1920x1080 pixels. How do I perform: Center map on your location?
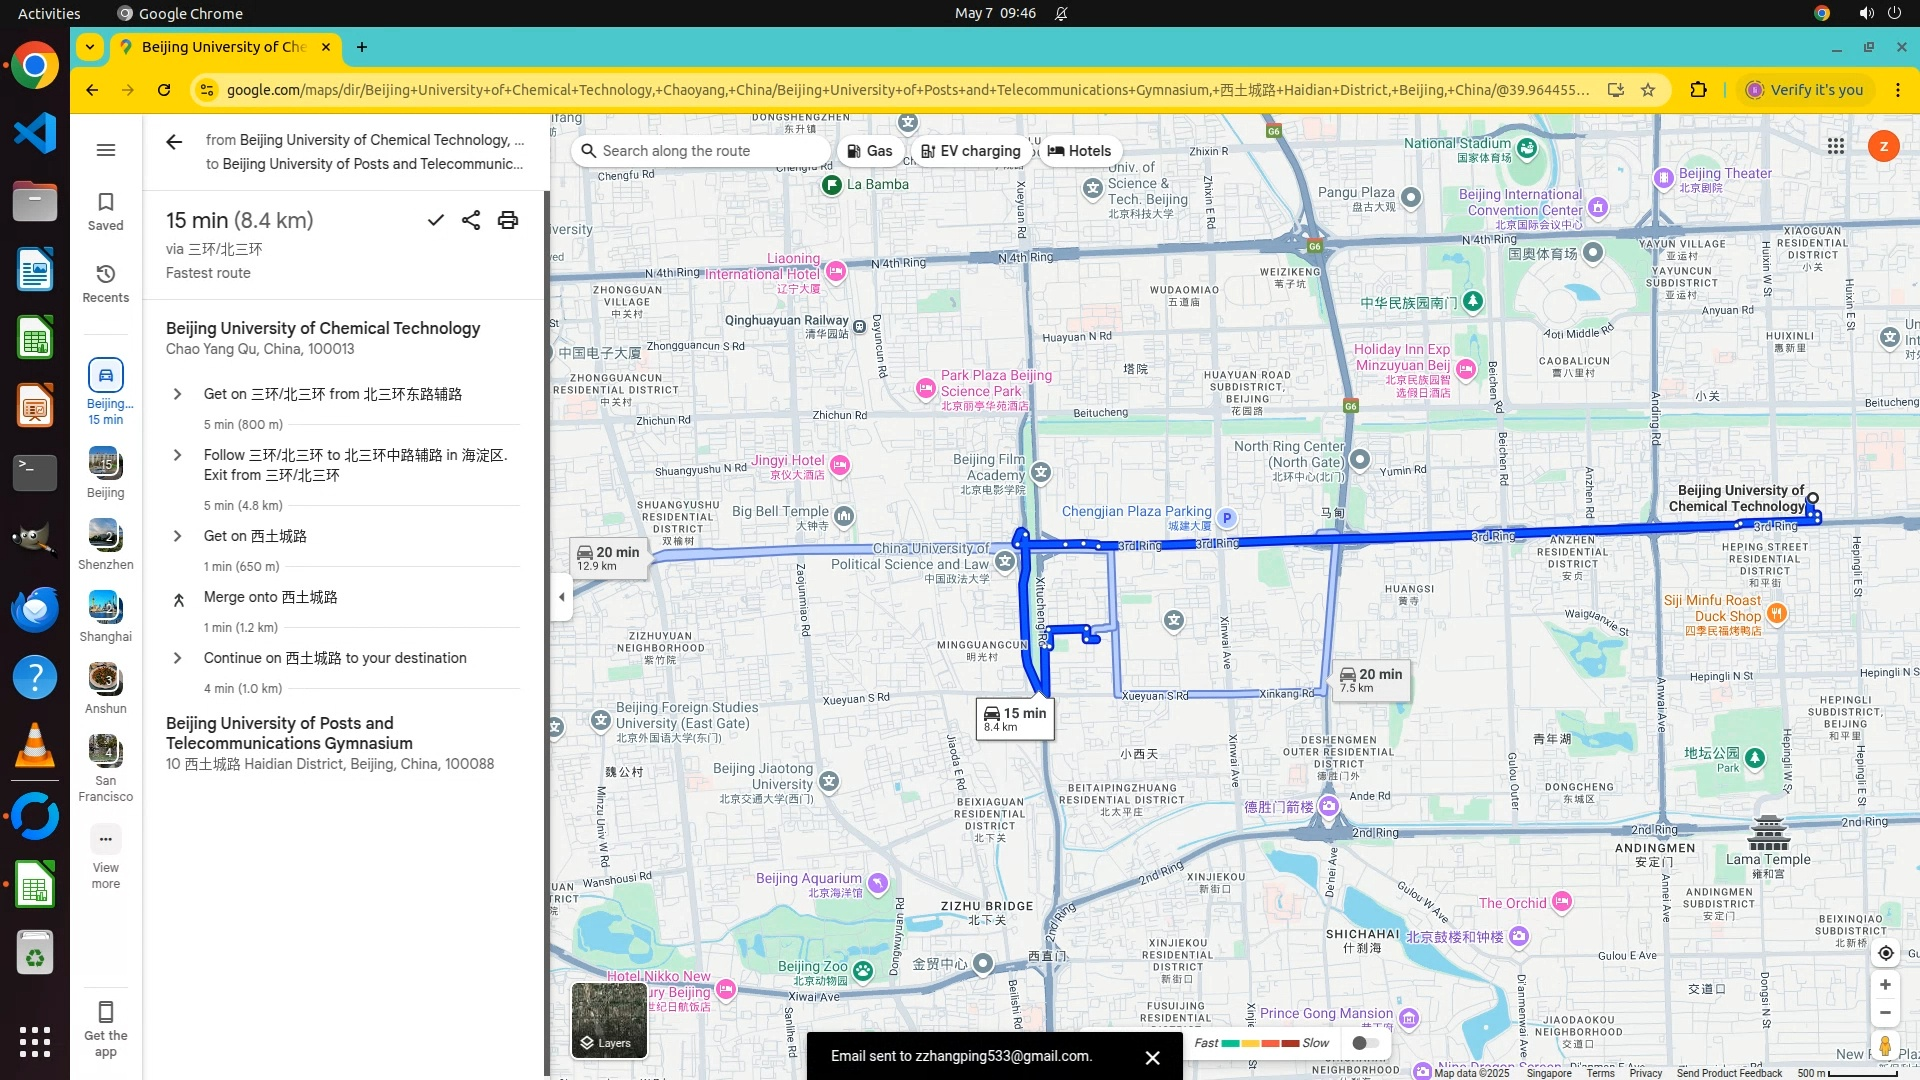point(1885,953)
